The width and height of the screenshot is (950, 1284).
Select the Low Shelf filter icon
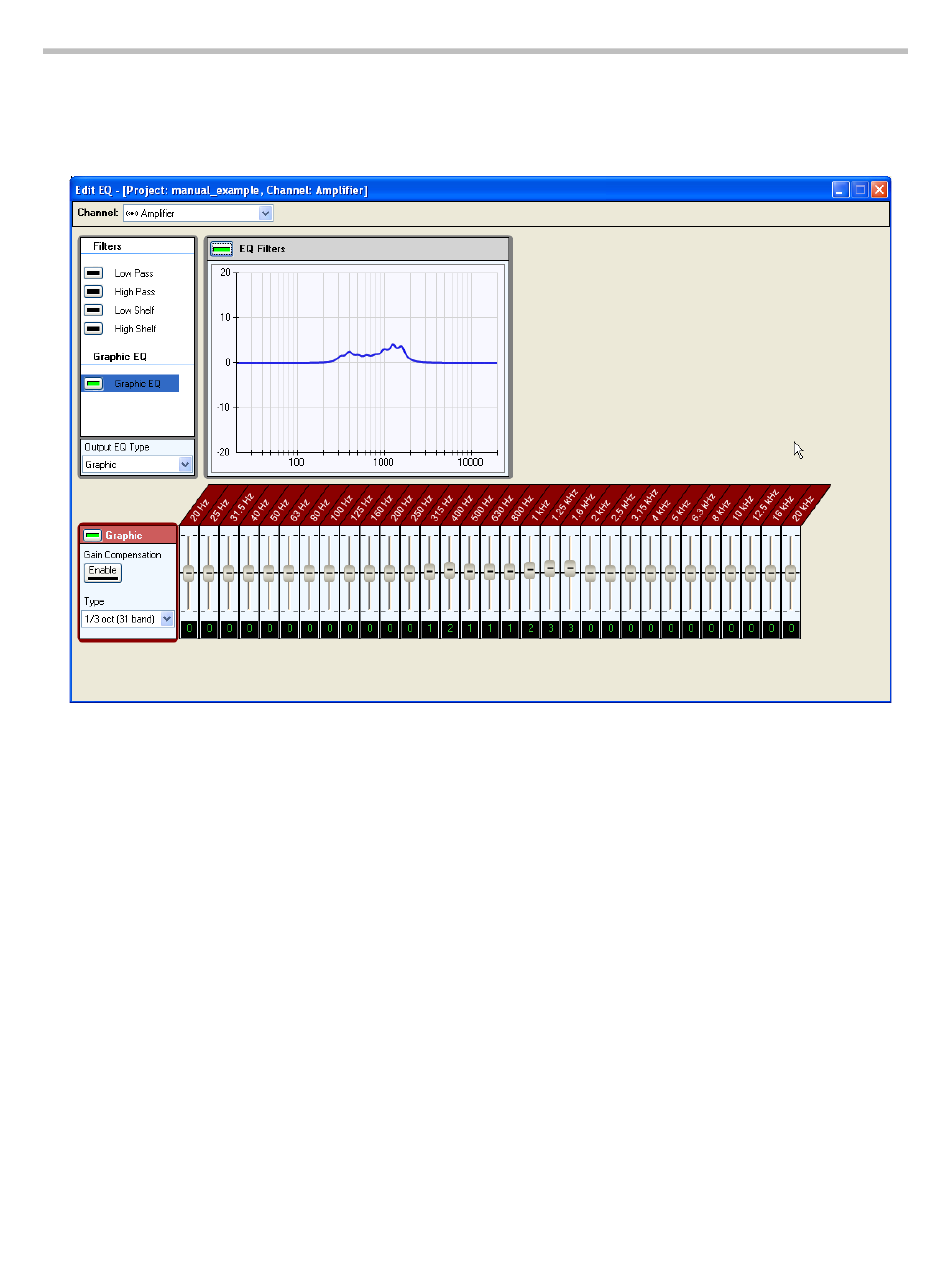coord(93,310)
